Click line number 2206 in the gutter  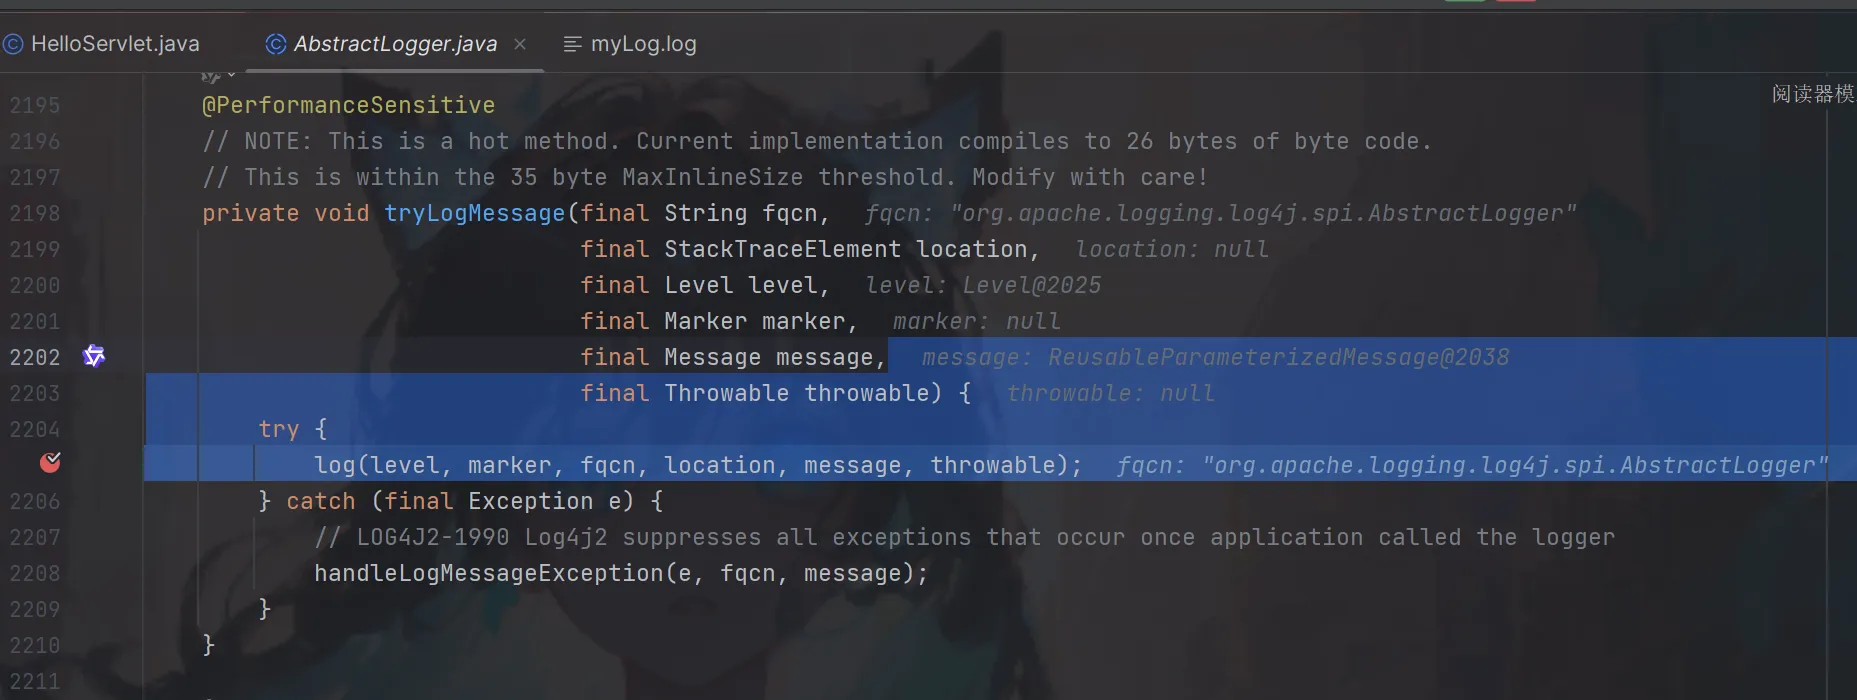point(35,501)
